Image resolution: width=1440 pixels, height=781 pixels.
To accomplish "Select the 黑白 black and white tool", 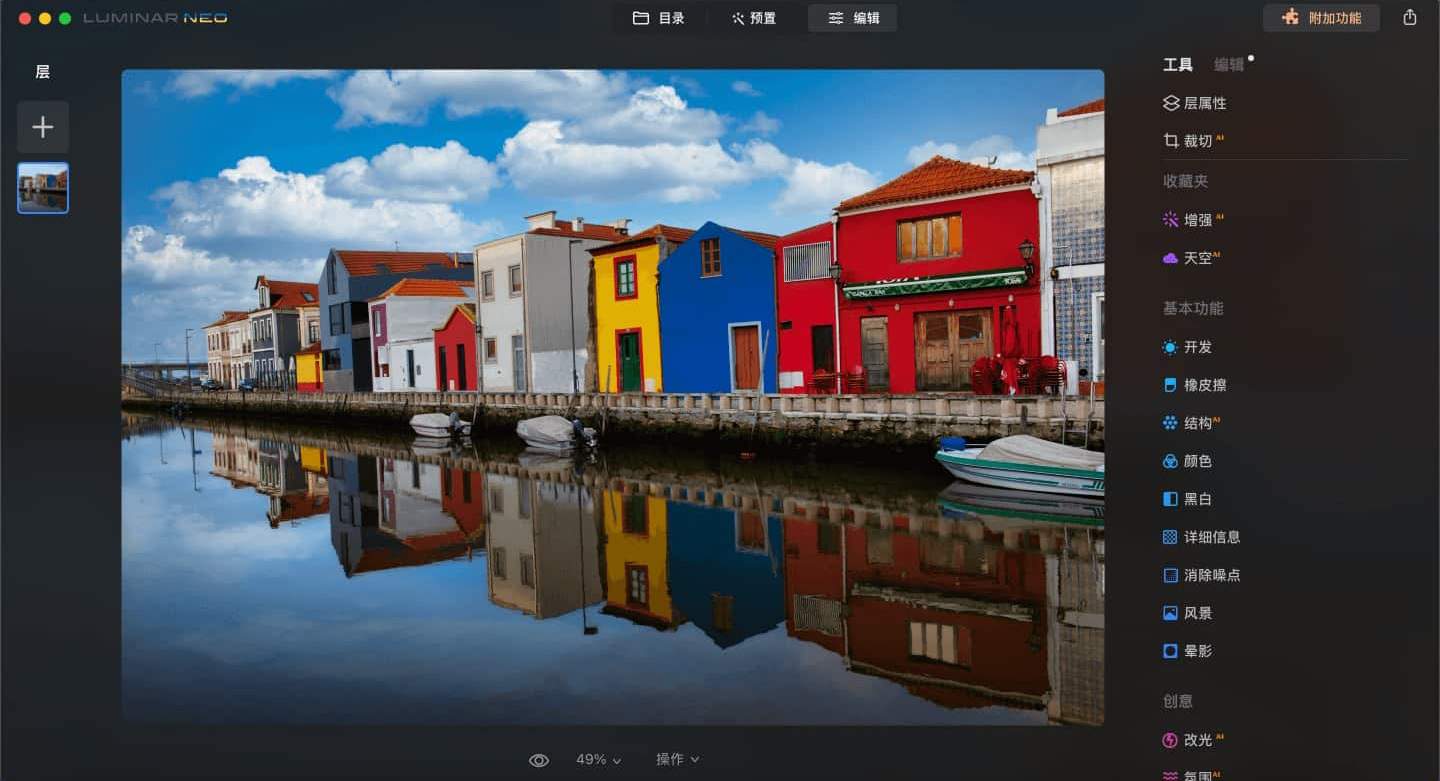I will point(1196,499).
